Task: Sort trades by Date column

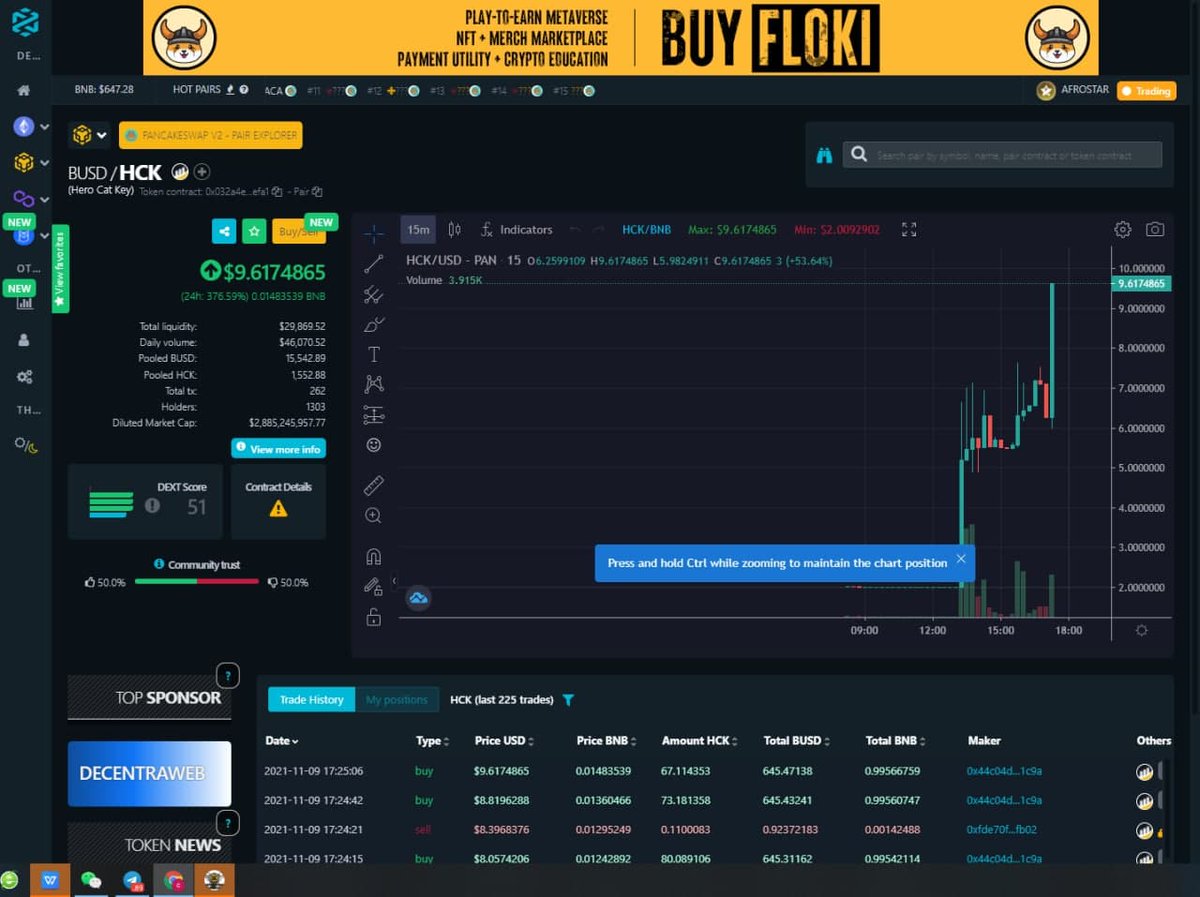Action: (x=282, y=741)
